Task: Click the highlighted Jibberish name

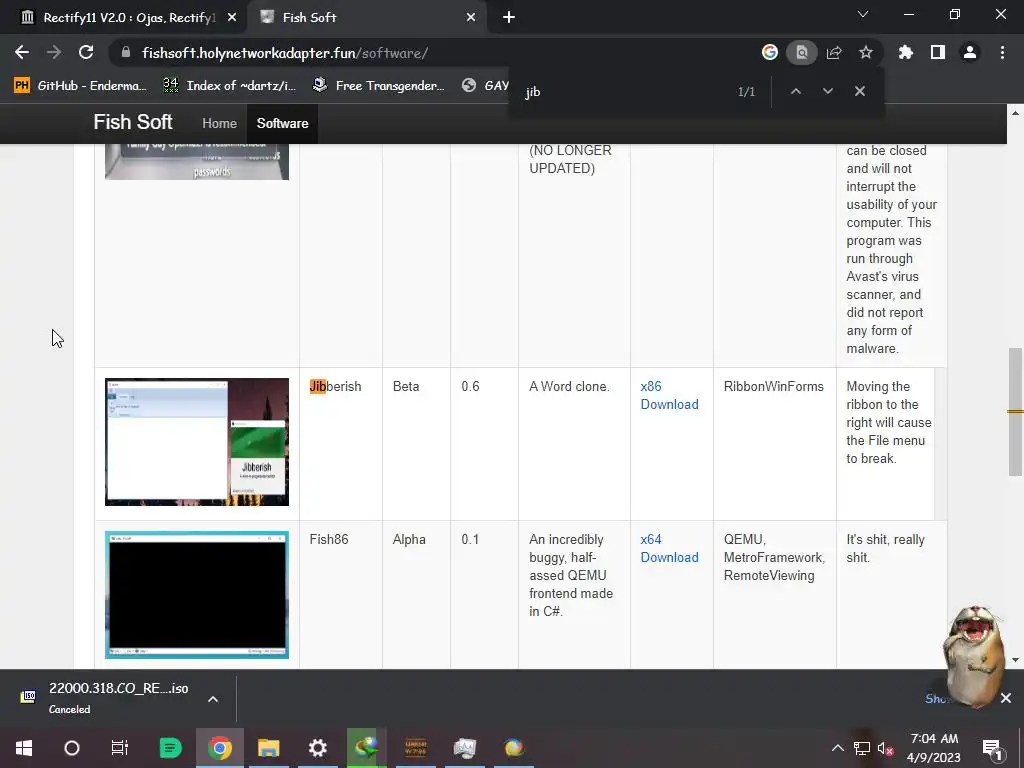Action: (335, 387)
